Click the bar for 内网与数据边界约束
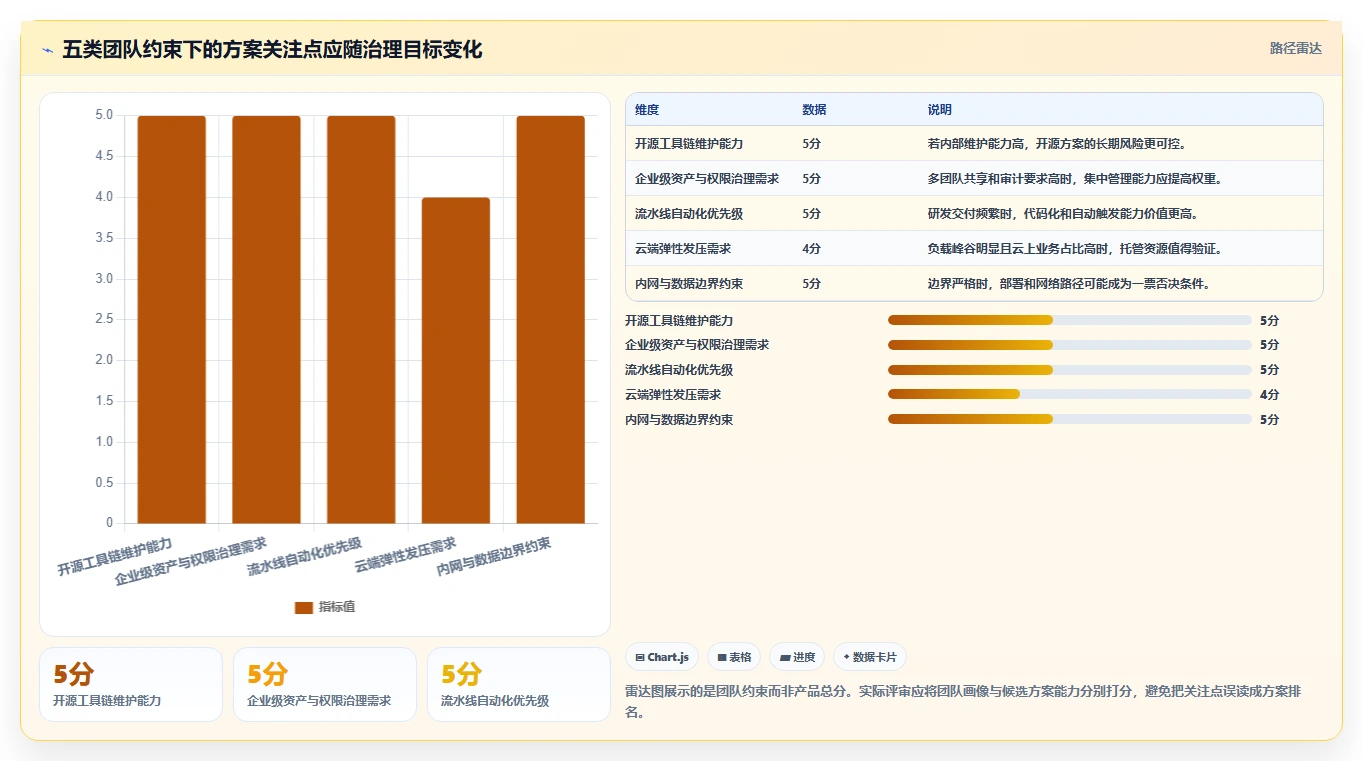 click(550, 319)
